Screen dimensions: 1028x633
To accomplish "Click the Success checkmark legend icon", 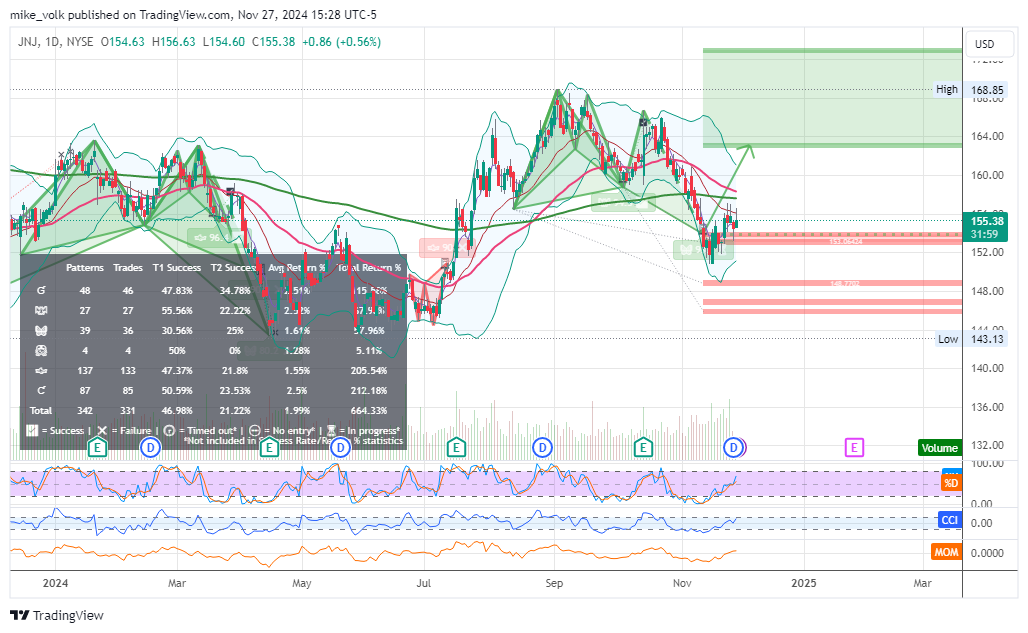I will (31, 431).
